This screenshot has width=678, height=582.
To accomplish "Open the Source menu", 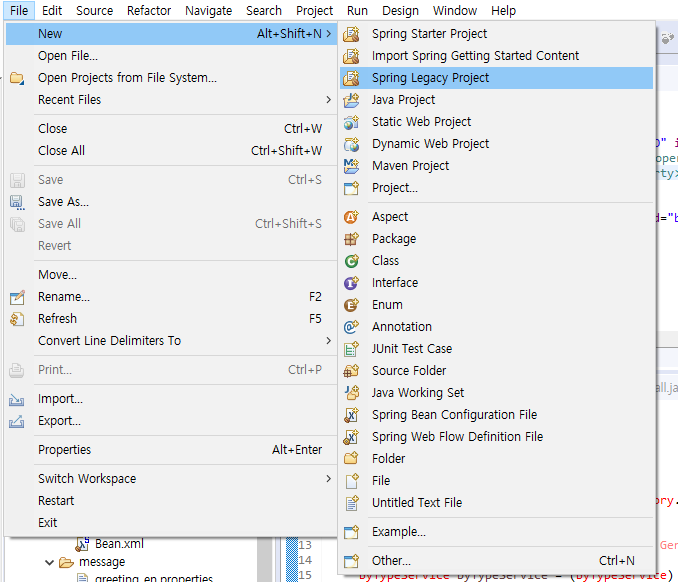I will (x=94, y=10).
